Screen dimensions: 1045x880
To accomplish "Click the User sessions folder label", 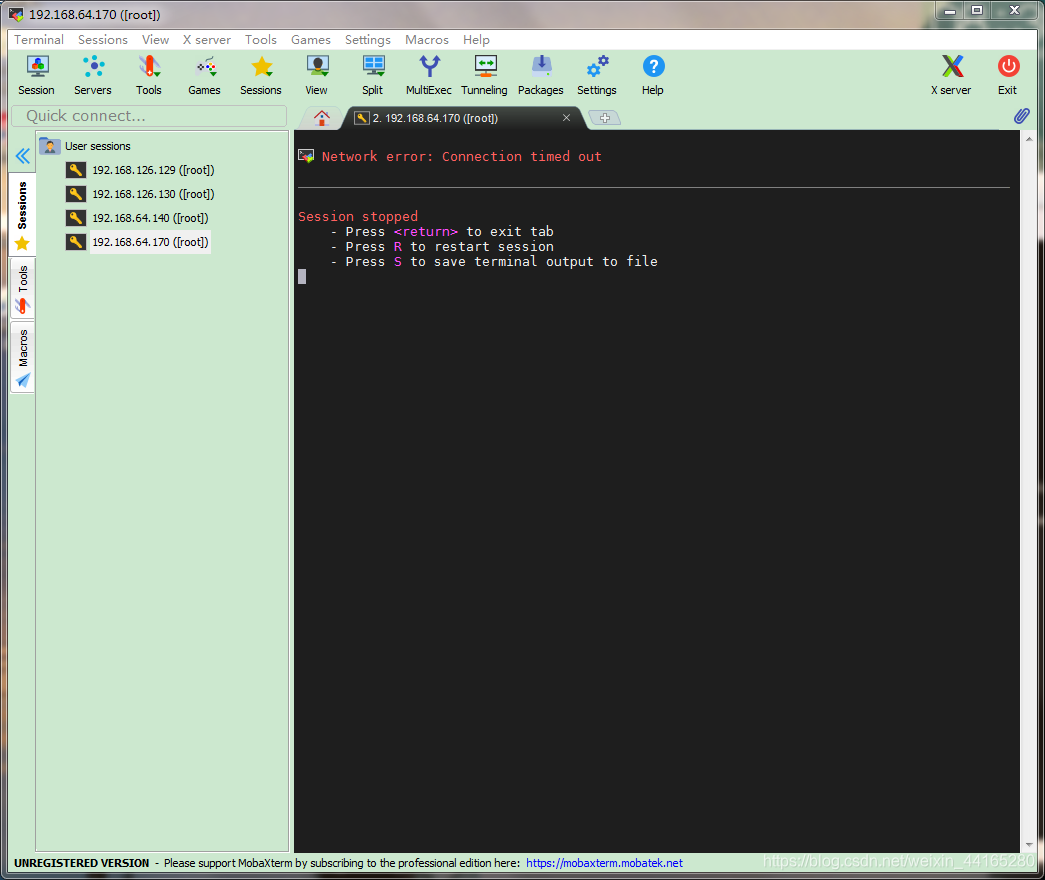I will pos(98,146).
